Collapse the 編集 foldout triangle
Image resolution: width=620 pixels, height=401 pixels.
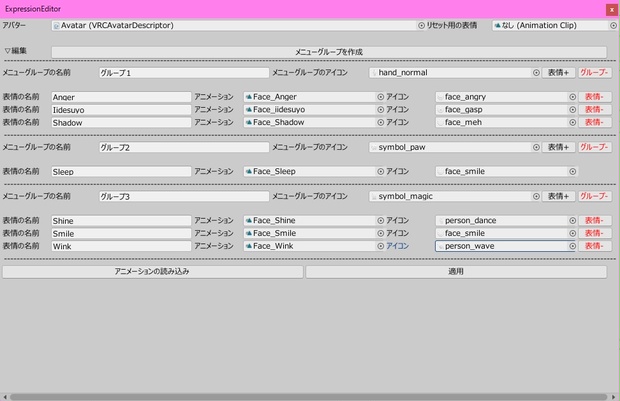(x=7, y=51)
